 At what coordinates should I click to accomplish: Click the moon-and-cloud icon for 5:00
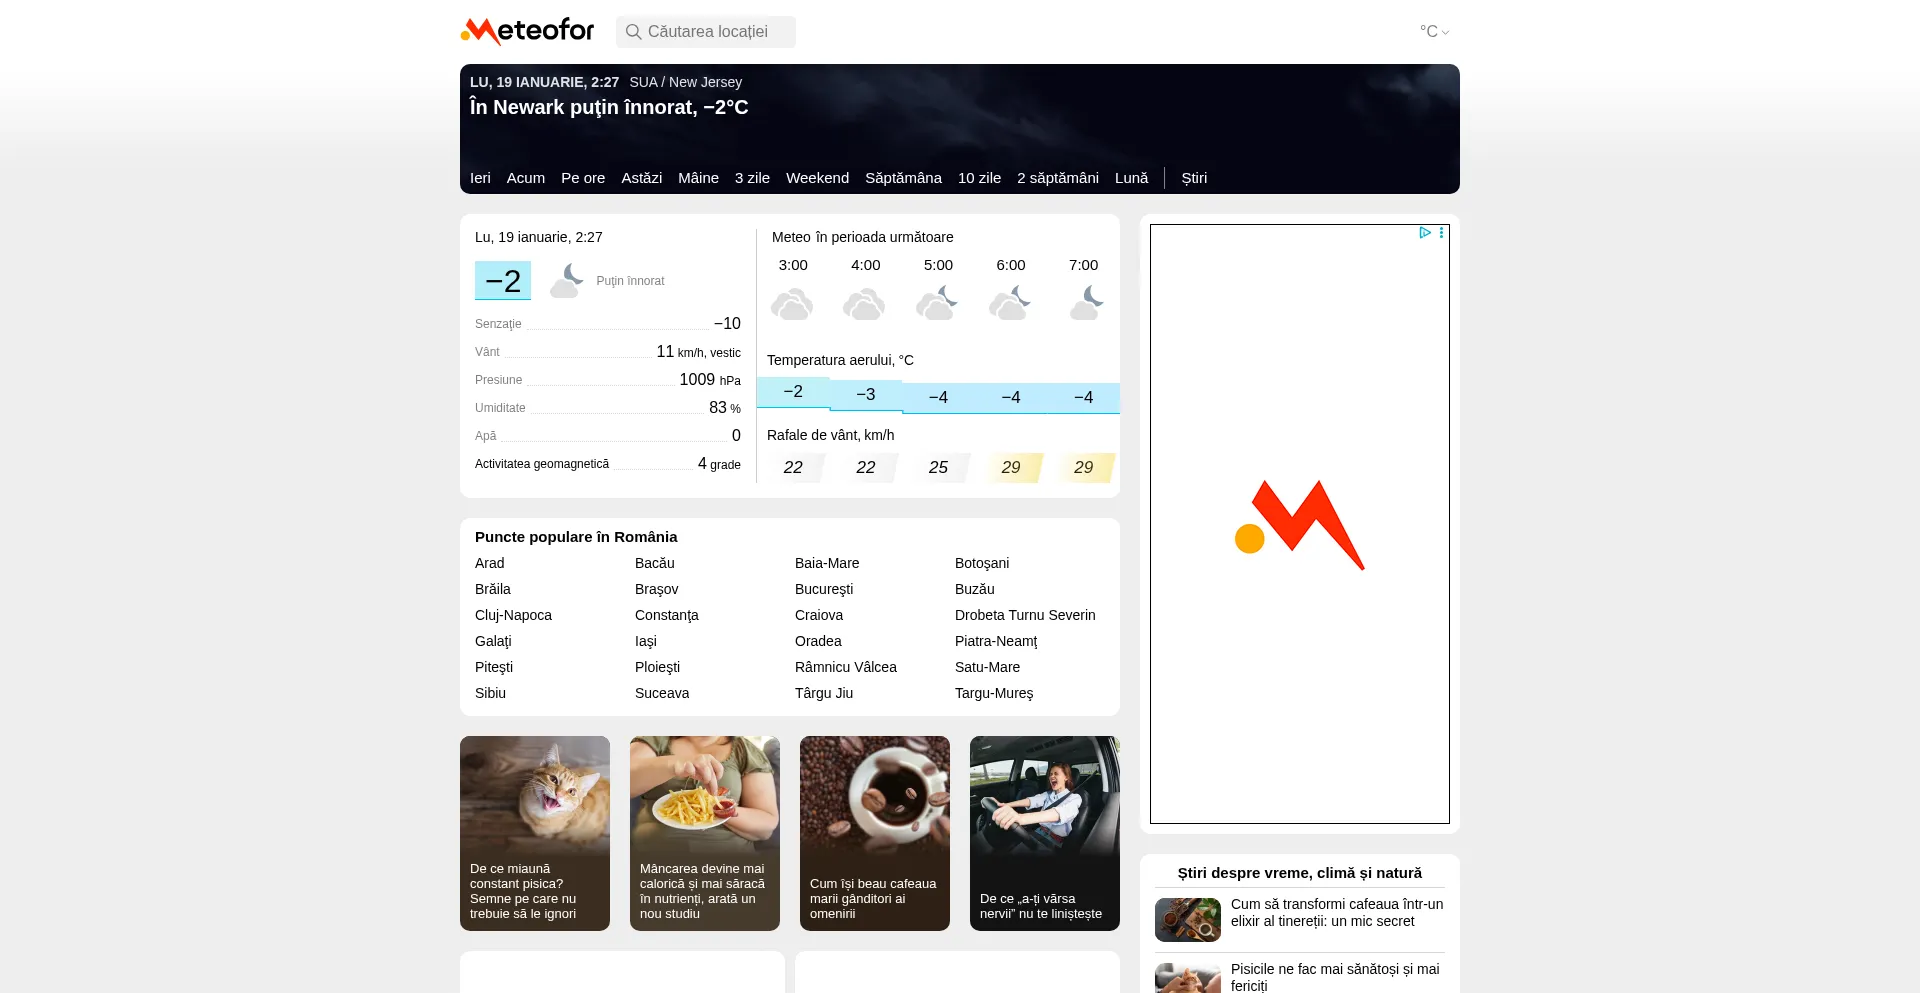937,303
